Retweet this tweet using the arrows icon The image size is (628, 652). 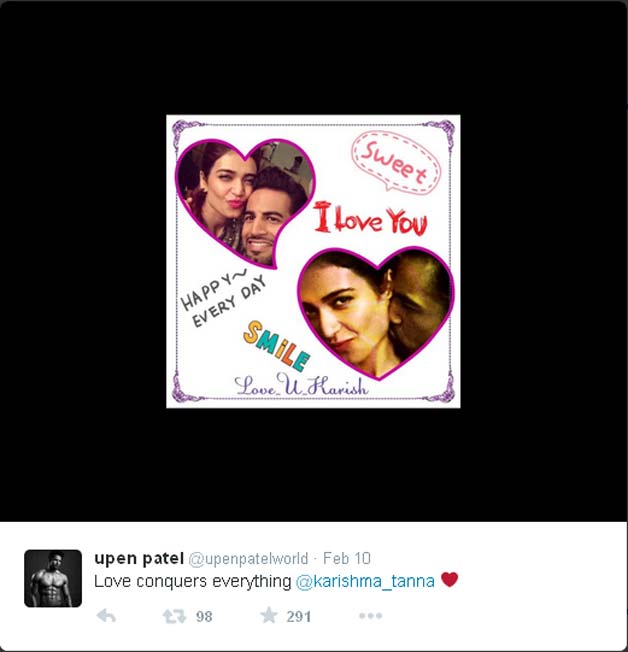click(174, 616)
